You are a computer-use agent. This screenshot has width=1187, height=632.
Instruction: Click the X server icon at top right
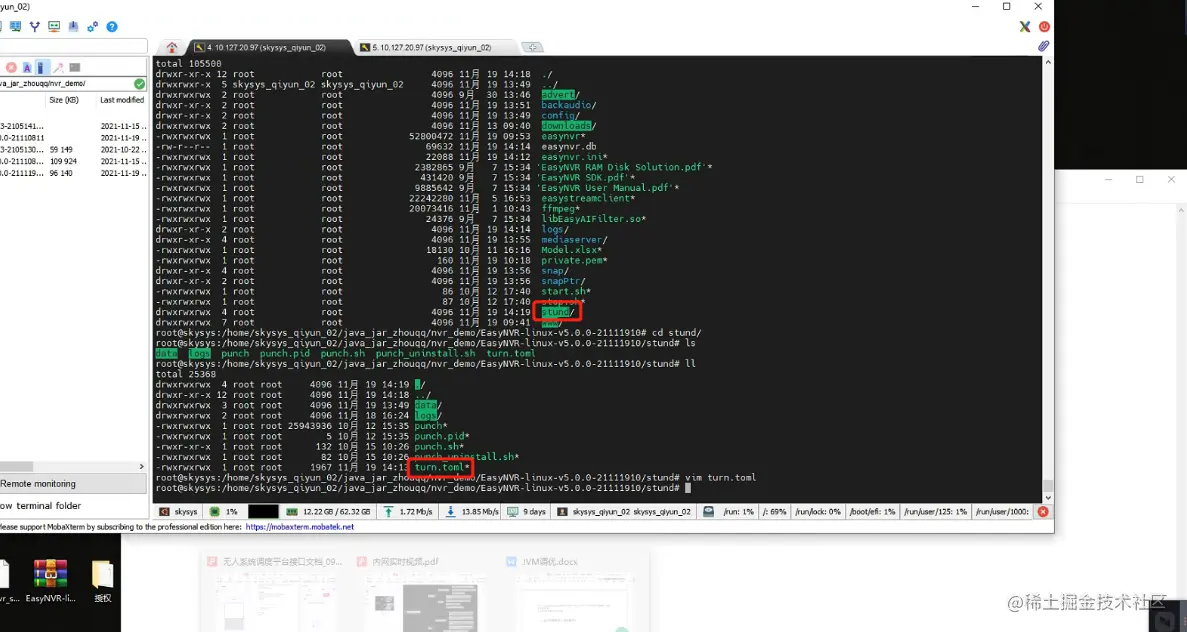click(1025, 26)
